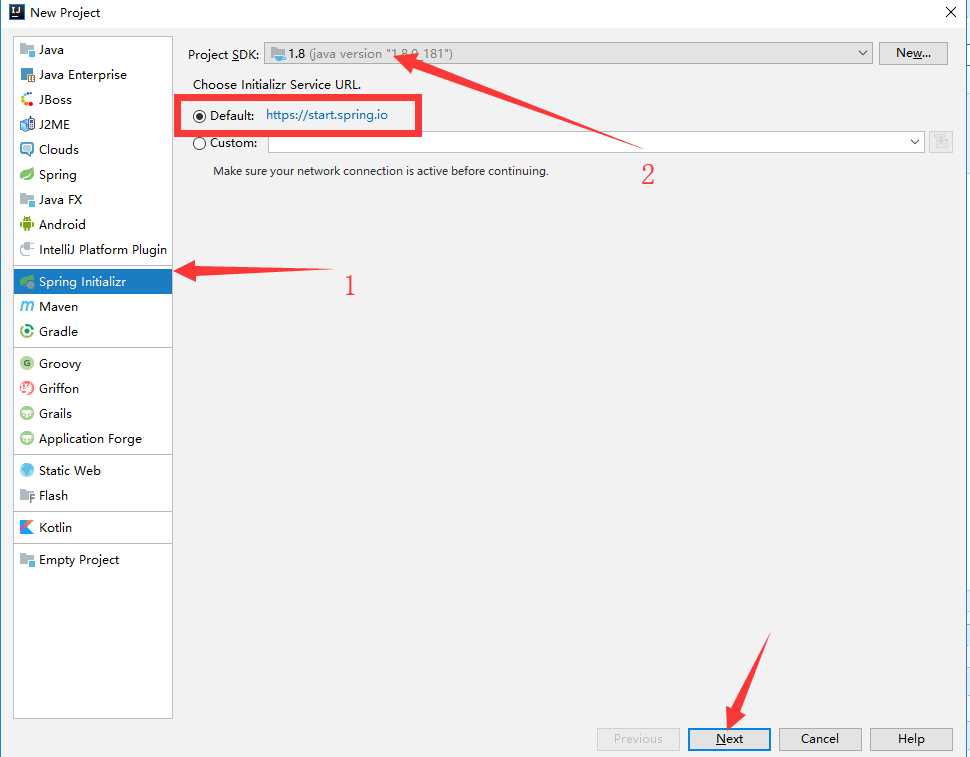Pick Gradle from the list
970x757 pixels.
[93, 331]
